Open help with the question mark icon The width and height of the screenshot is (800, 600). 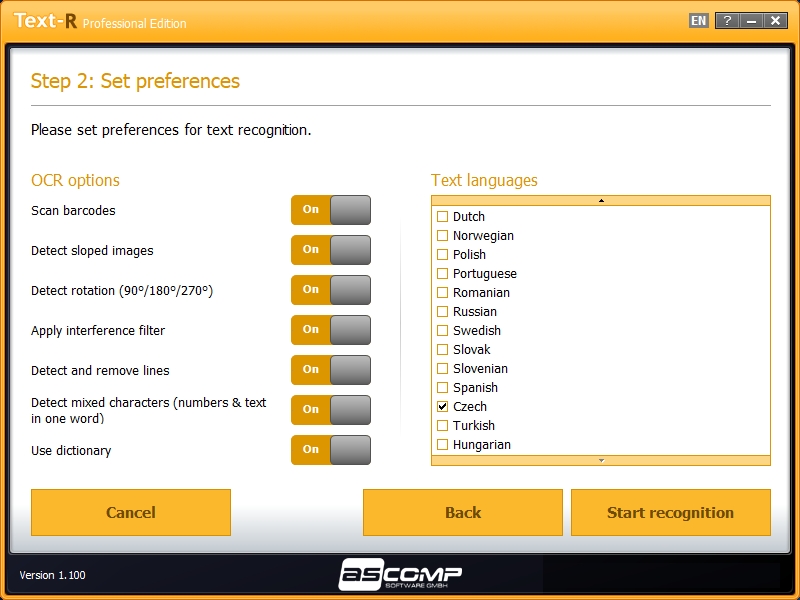coord(727,21)
